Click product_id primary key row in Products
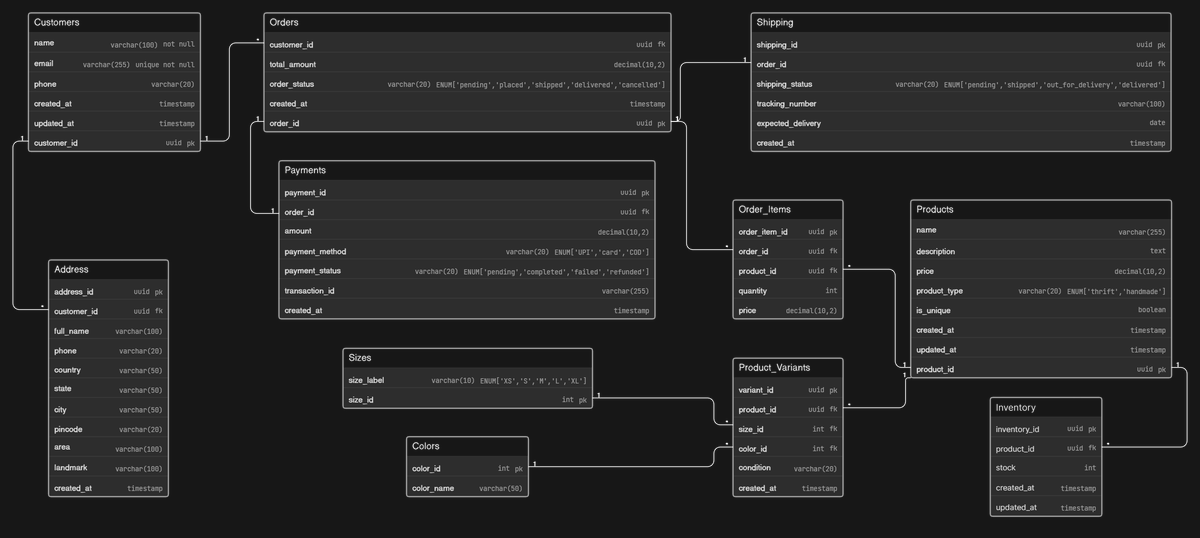The image size is (1200, 538). point(1041,369)
